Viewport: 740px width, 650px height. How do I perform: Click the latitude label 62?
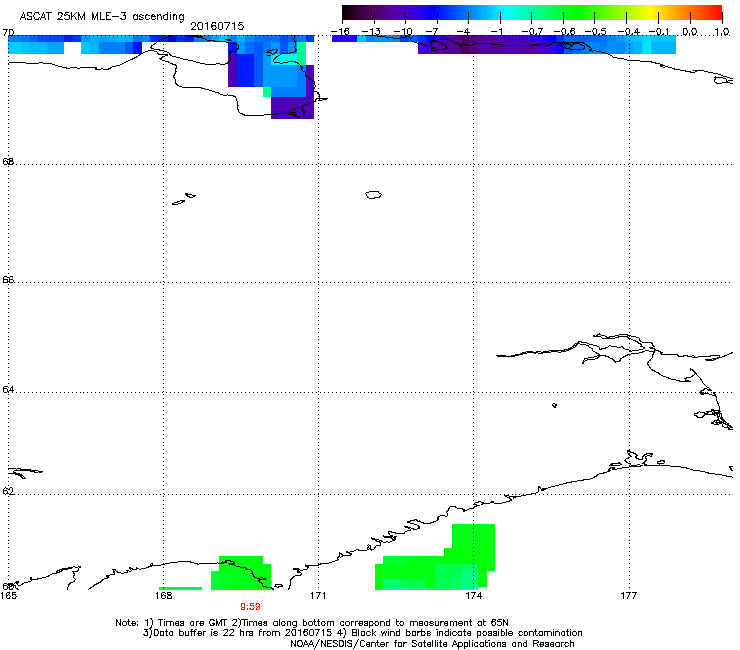(x=8, y=491)
